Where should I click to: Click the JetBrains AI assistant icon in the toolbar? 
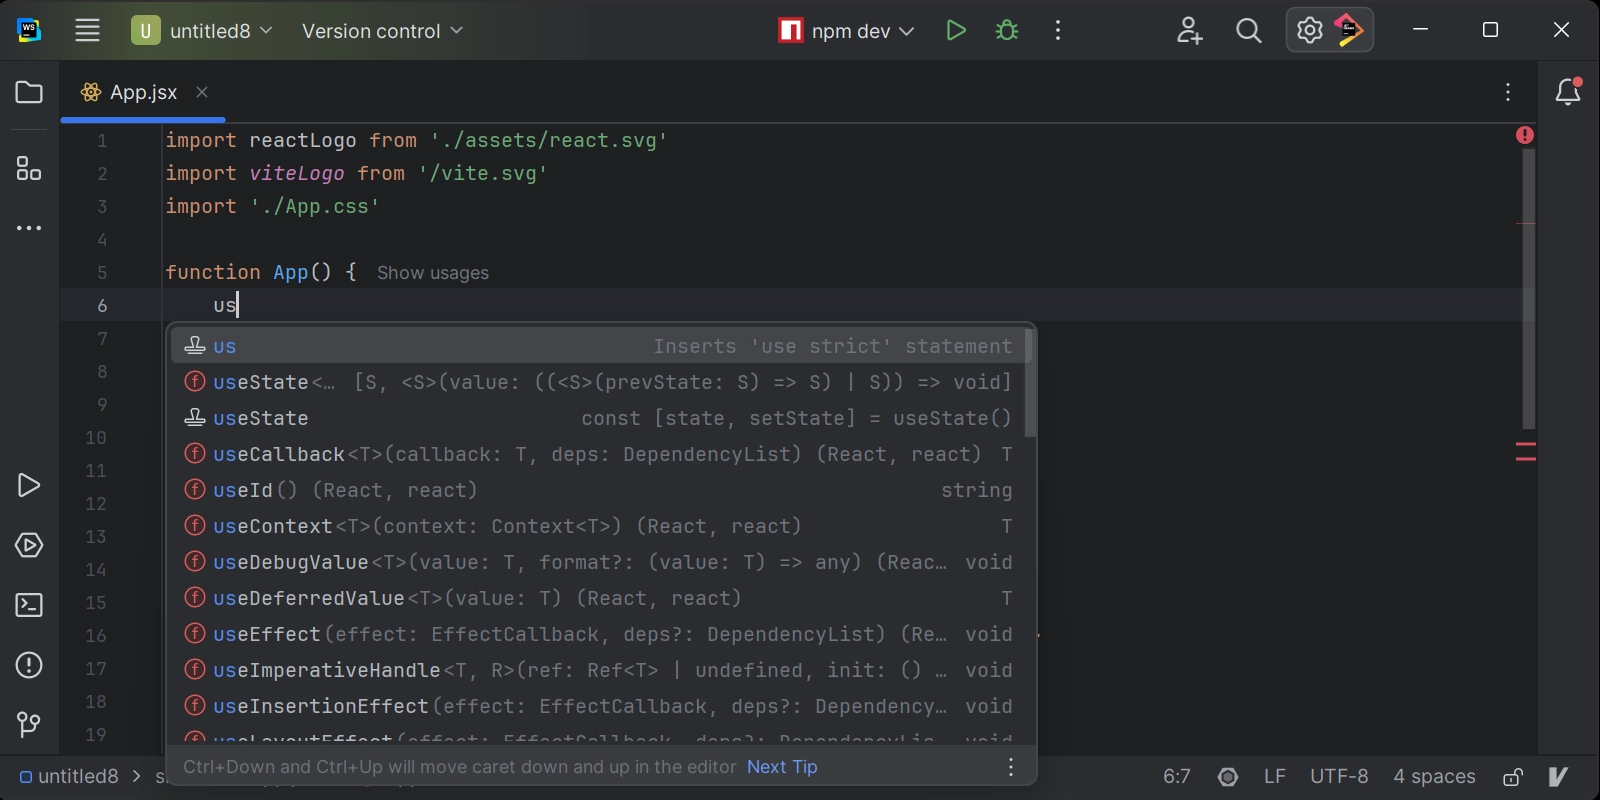pos(1349,31)
